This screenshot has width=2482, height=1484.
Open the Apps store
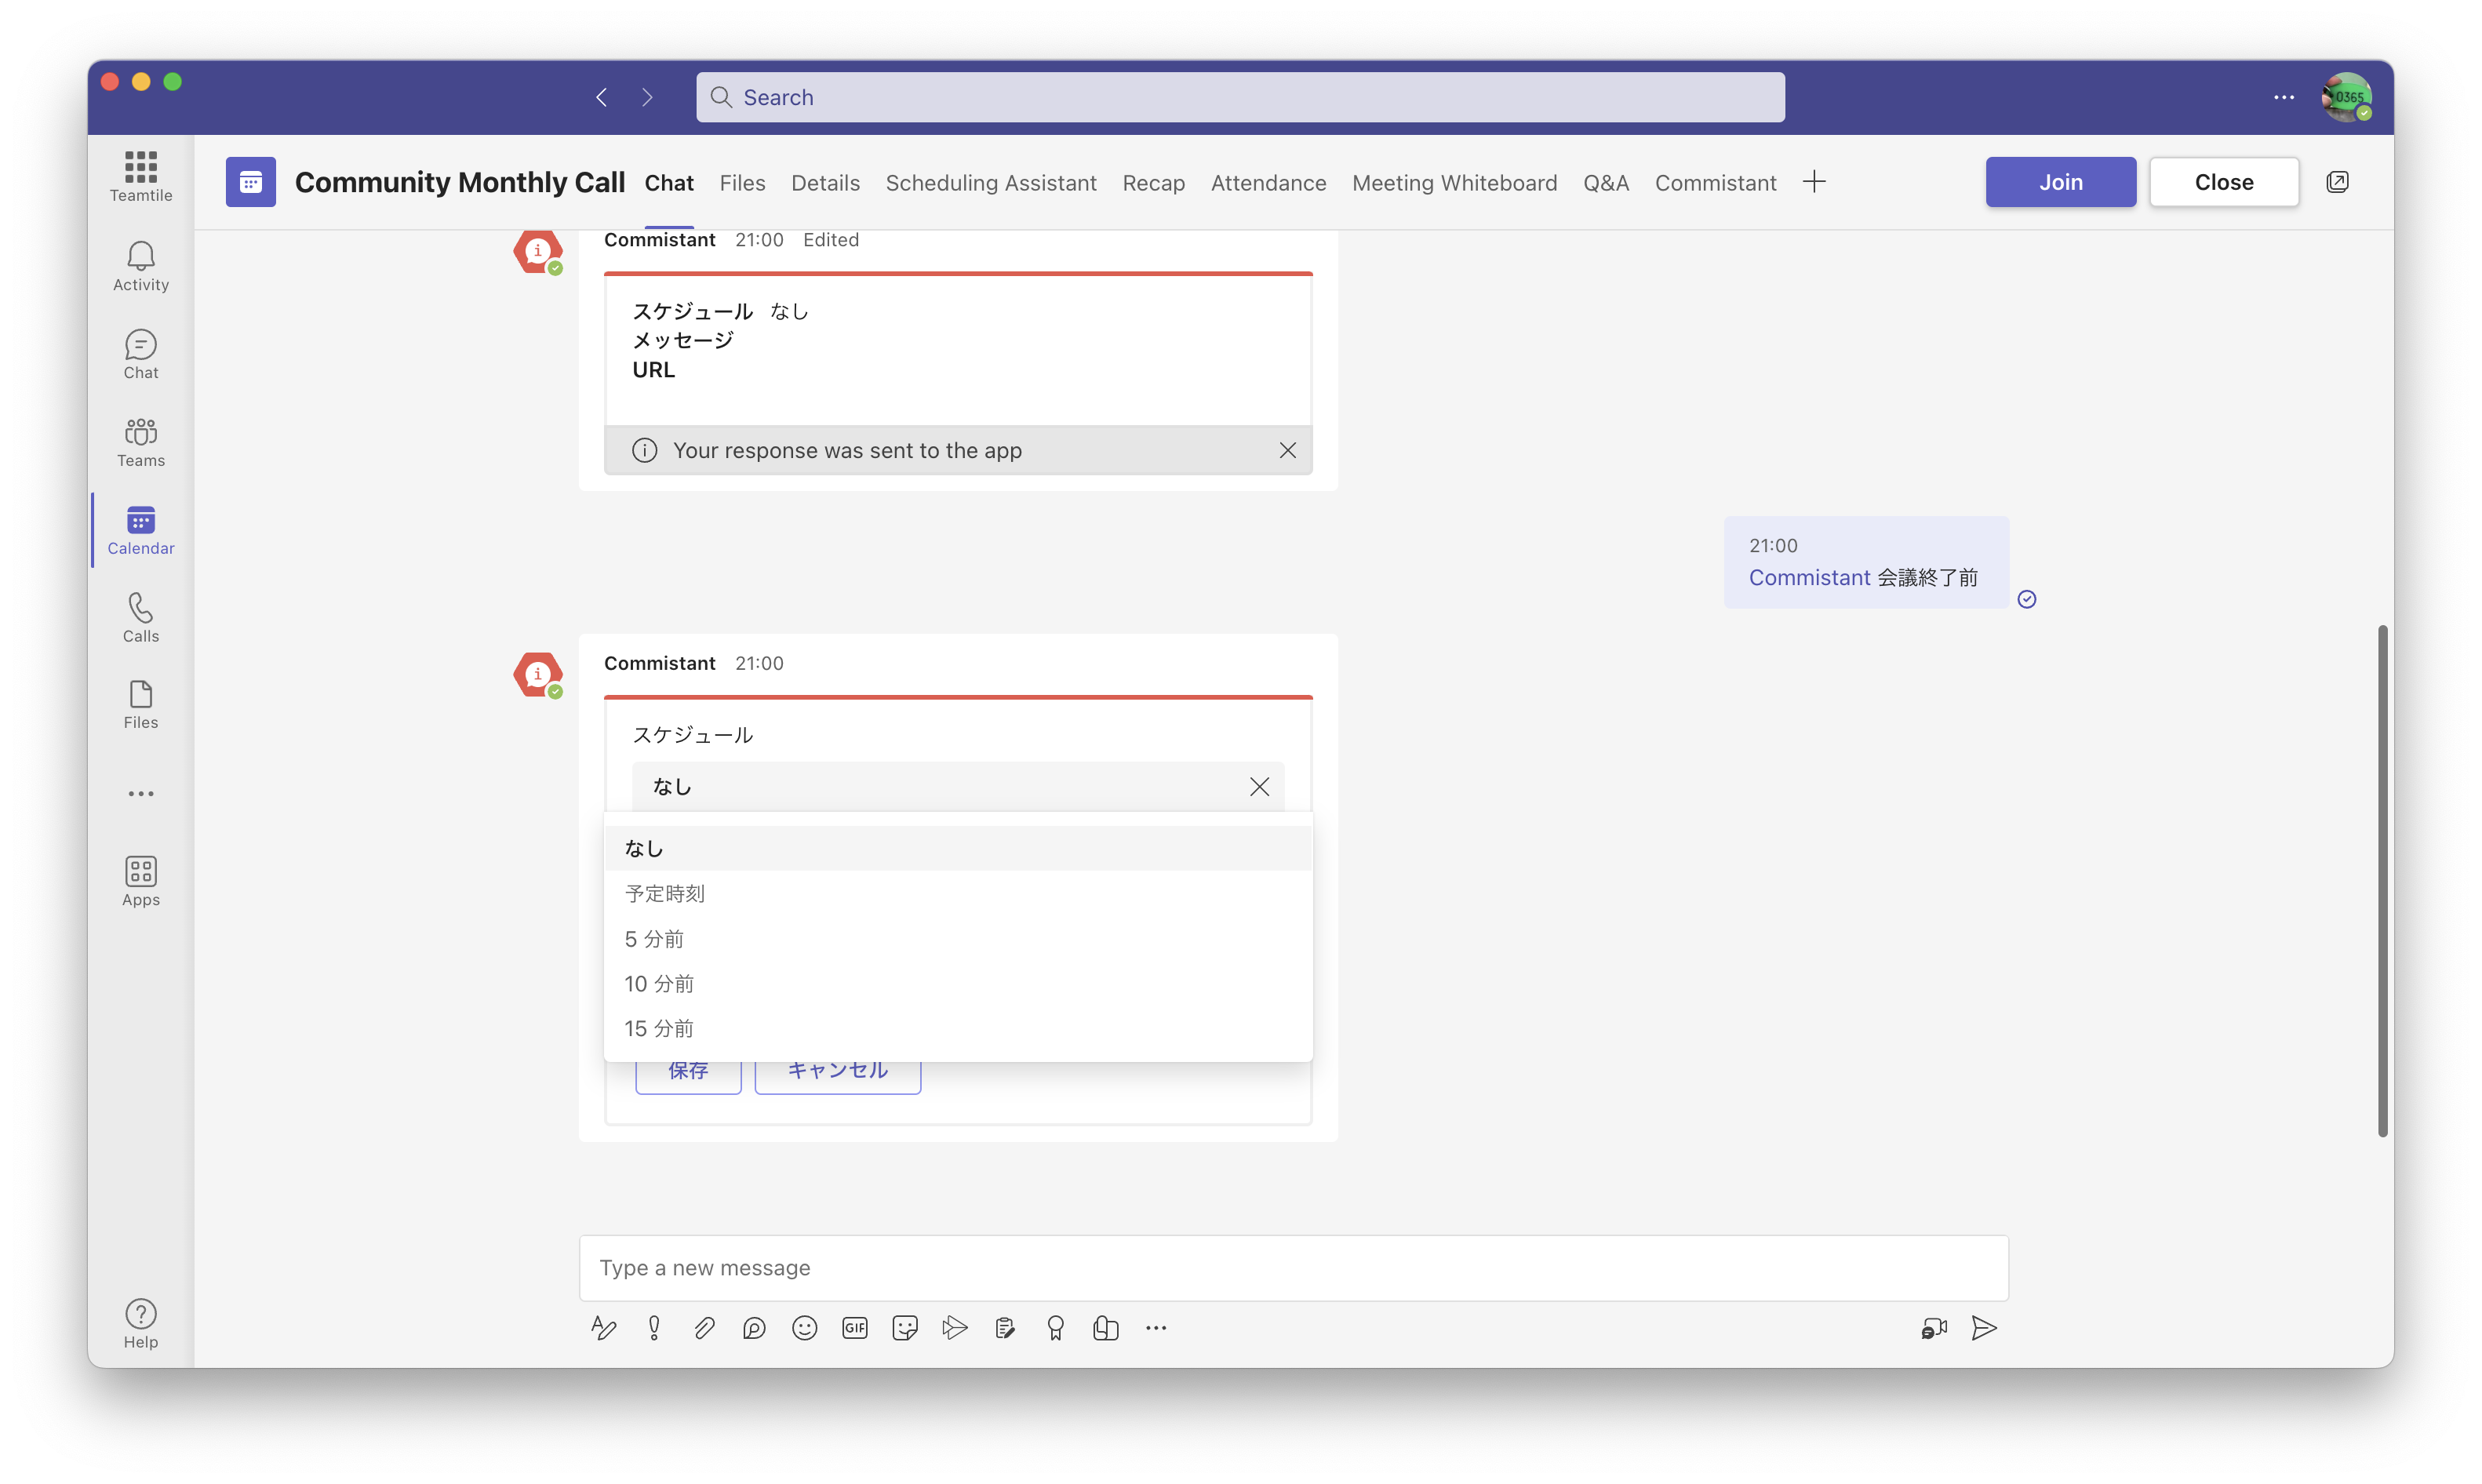(141, 881)
